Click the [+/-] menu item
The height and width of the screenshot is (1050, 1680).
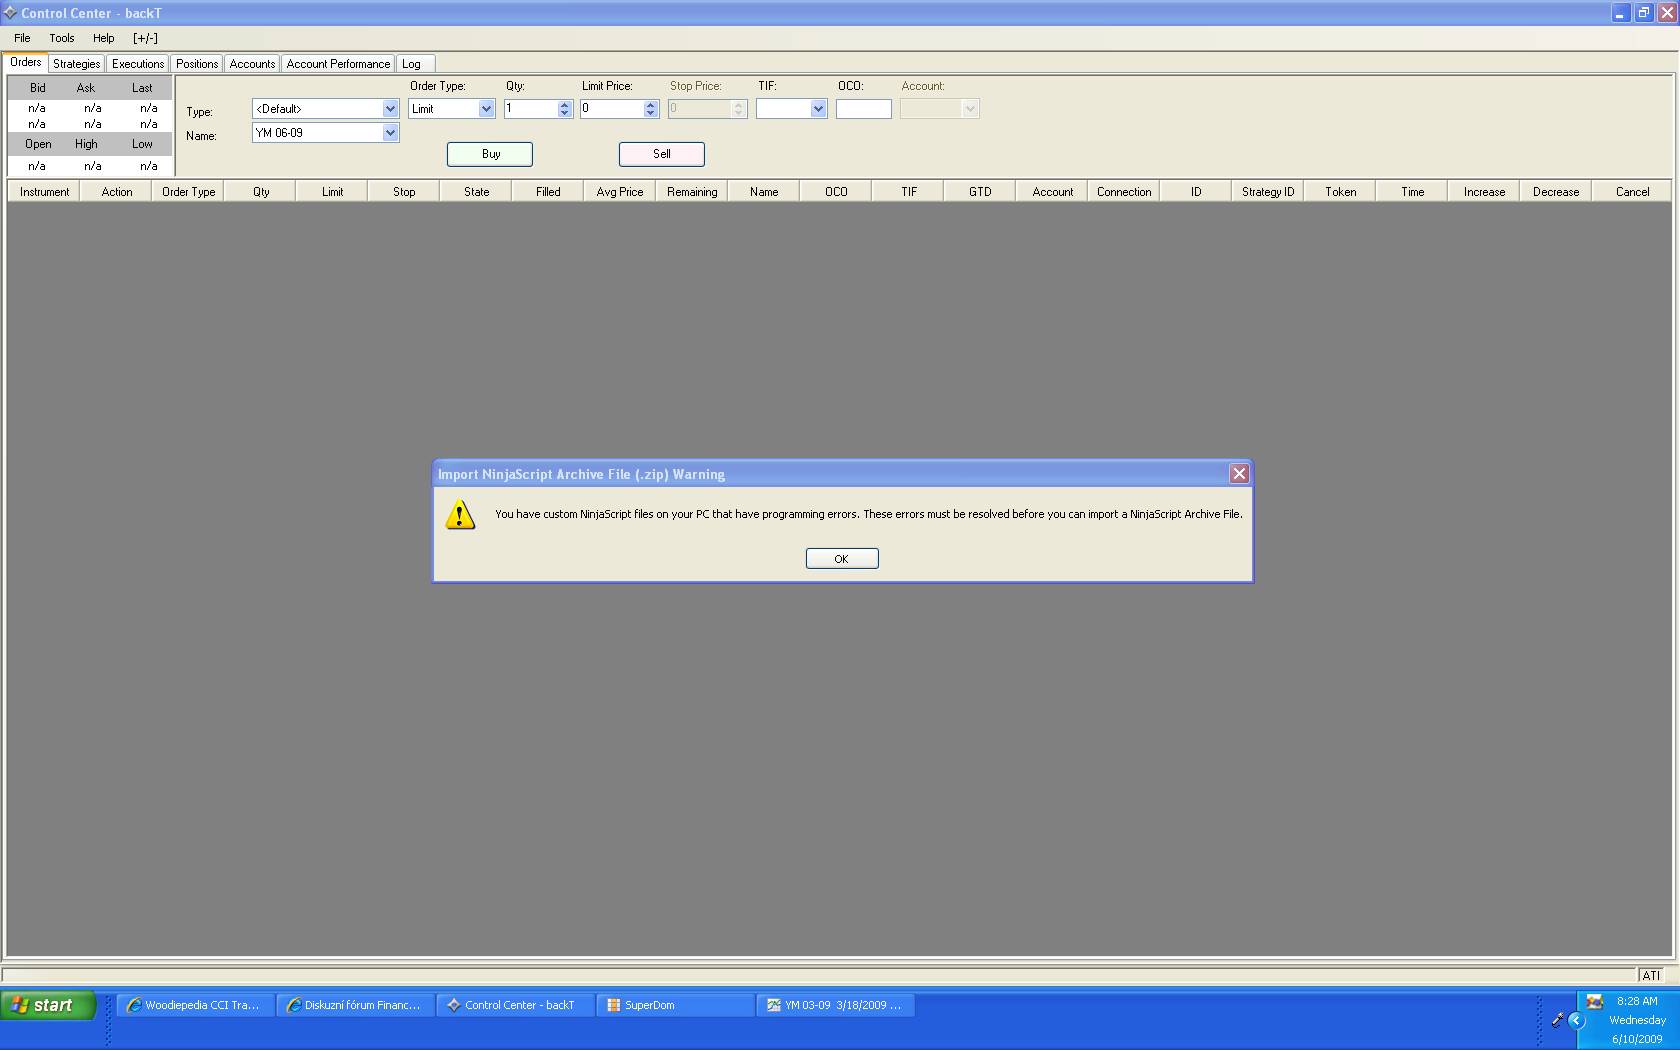pyautogui.click(x=145, y=38)
